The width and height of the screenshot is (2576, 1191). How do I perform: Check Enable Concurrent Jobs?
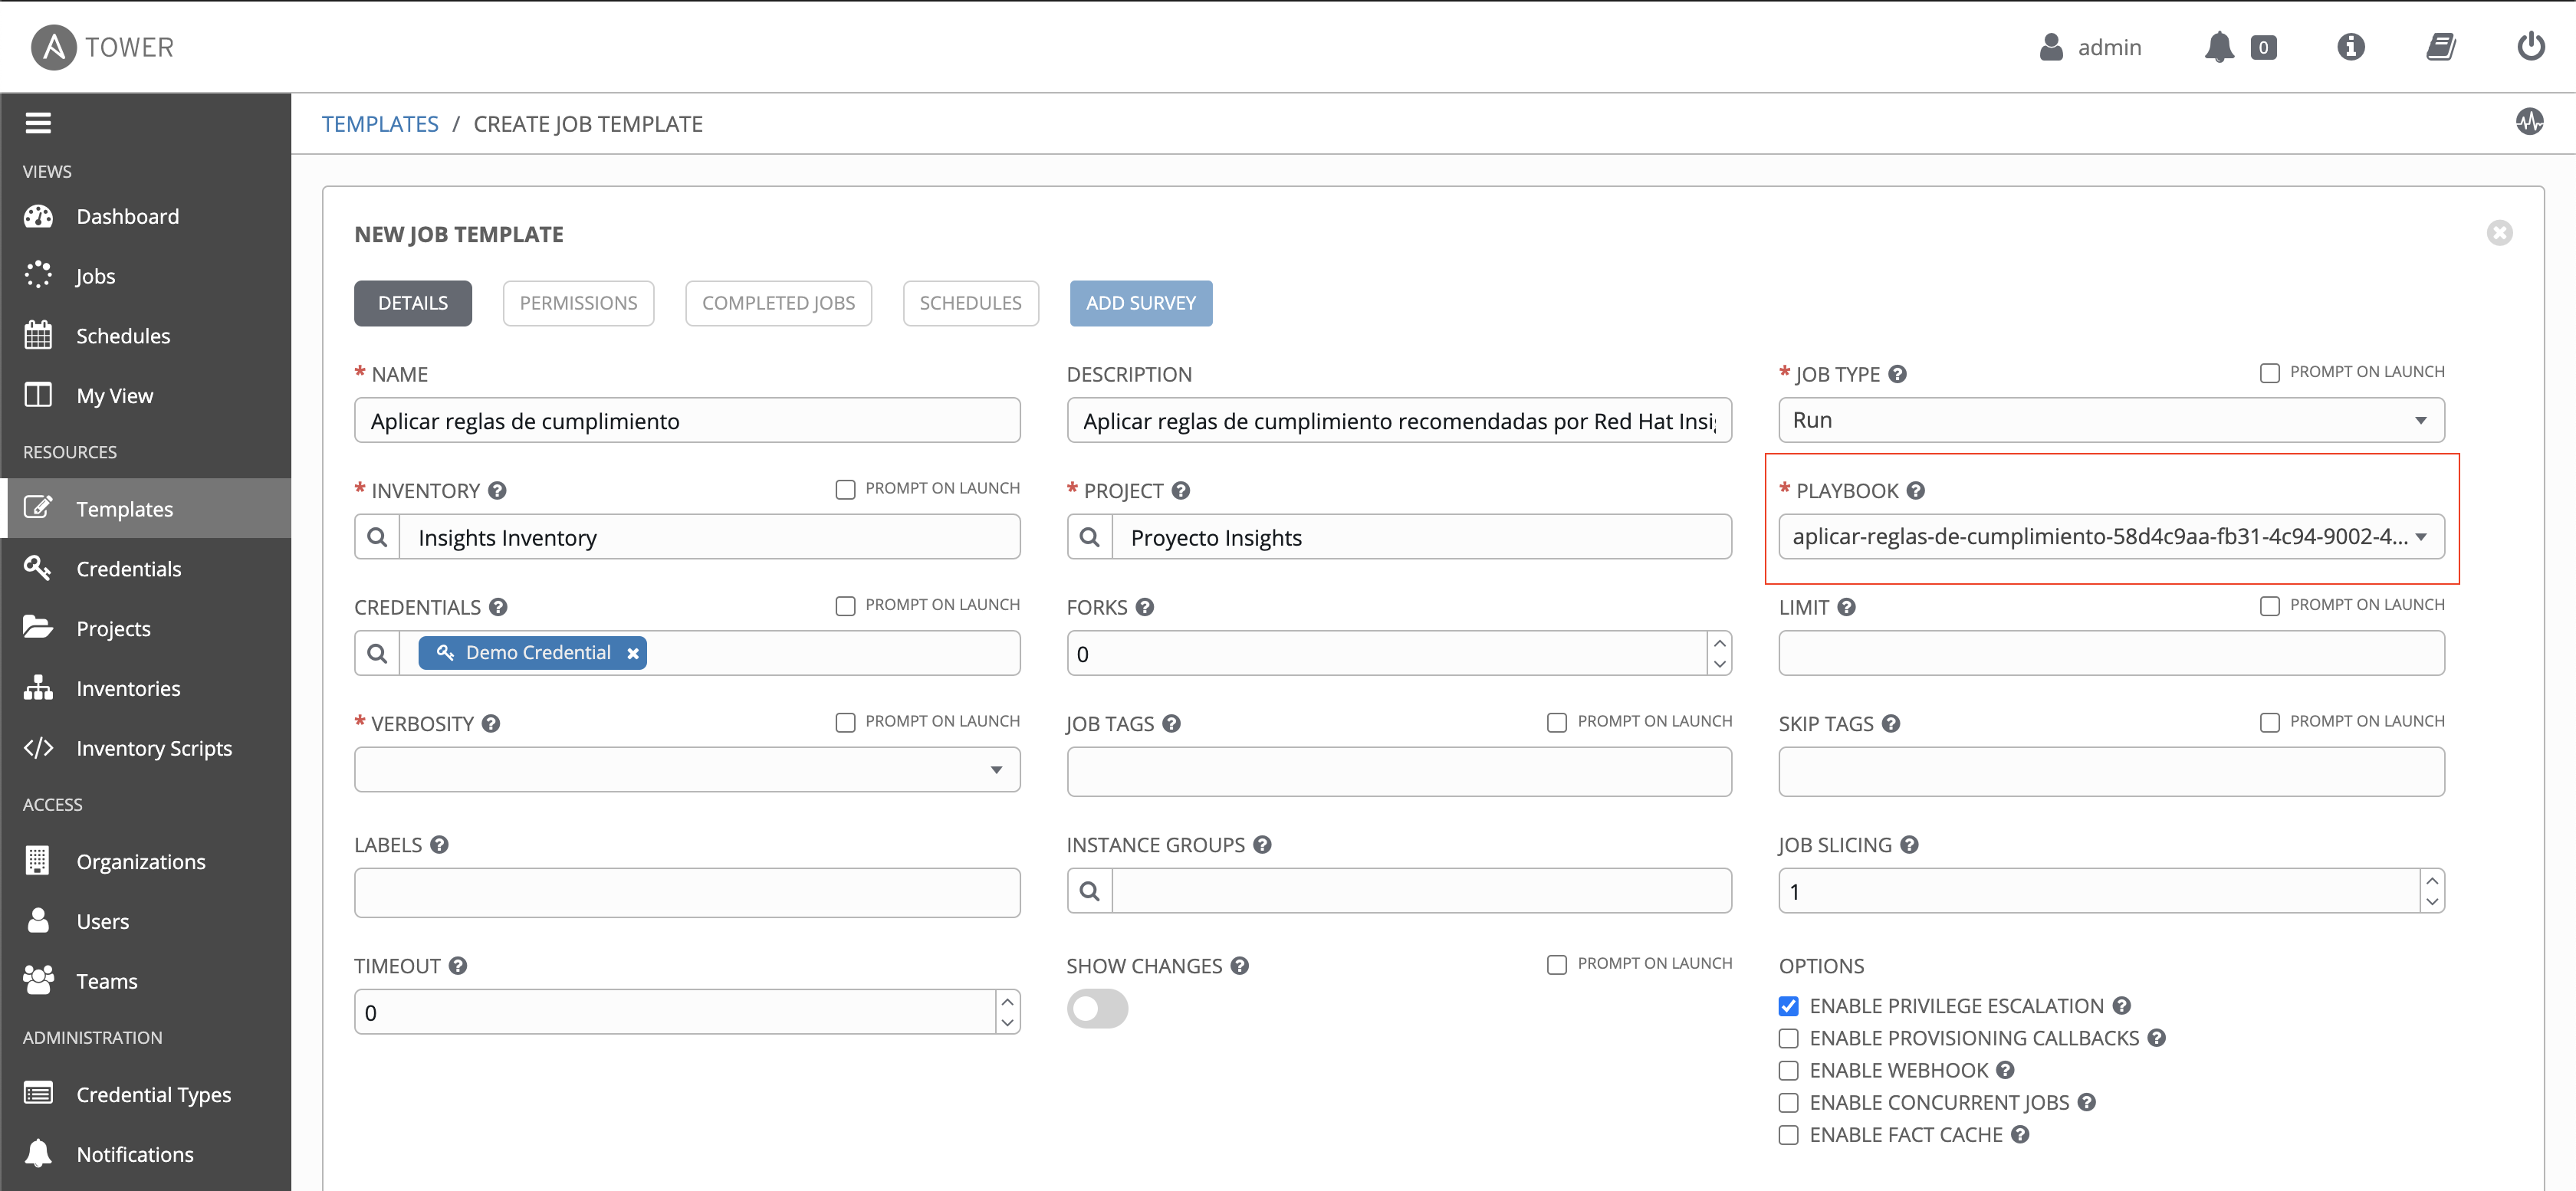(1788, 1103)
